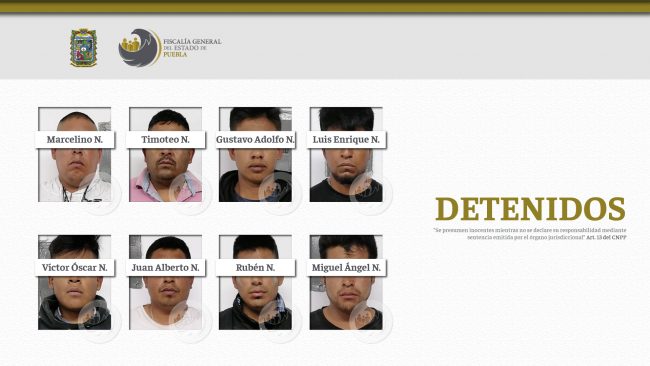The image size is (650, 366).
Task: Open the Timoteo N. mugshot photo
Action: click(x=165, y=155)
